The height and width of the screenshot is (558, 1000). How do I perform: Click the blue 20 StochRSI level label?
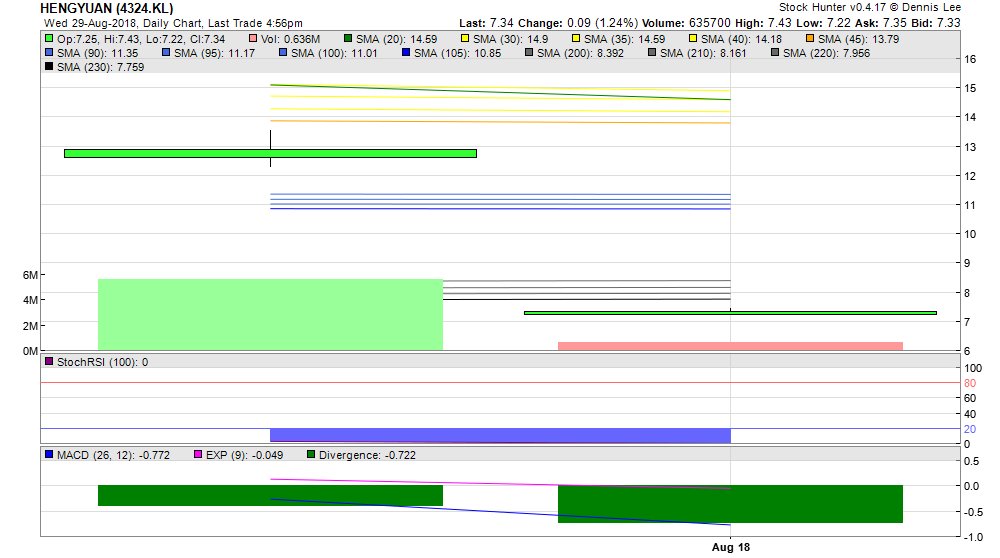click(x=970, y=429)
